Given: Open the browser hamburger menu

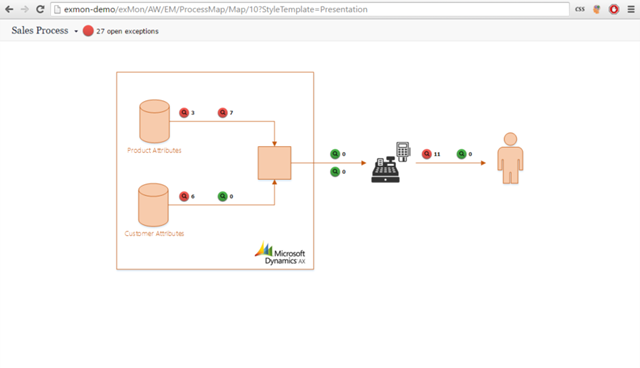Looking at the screenshot, I should (x=631, y=9).
